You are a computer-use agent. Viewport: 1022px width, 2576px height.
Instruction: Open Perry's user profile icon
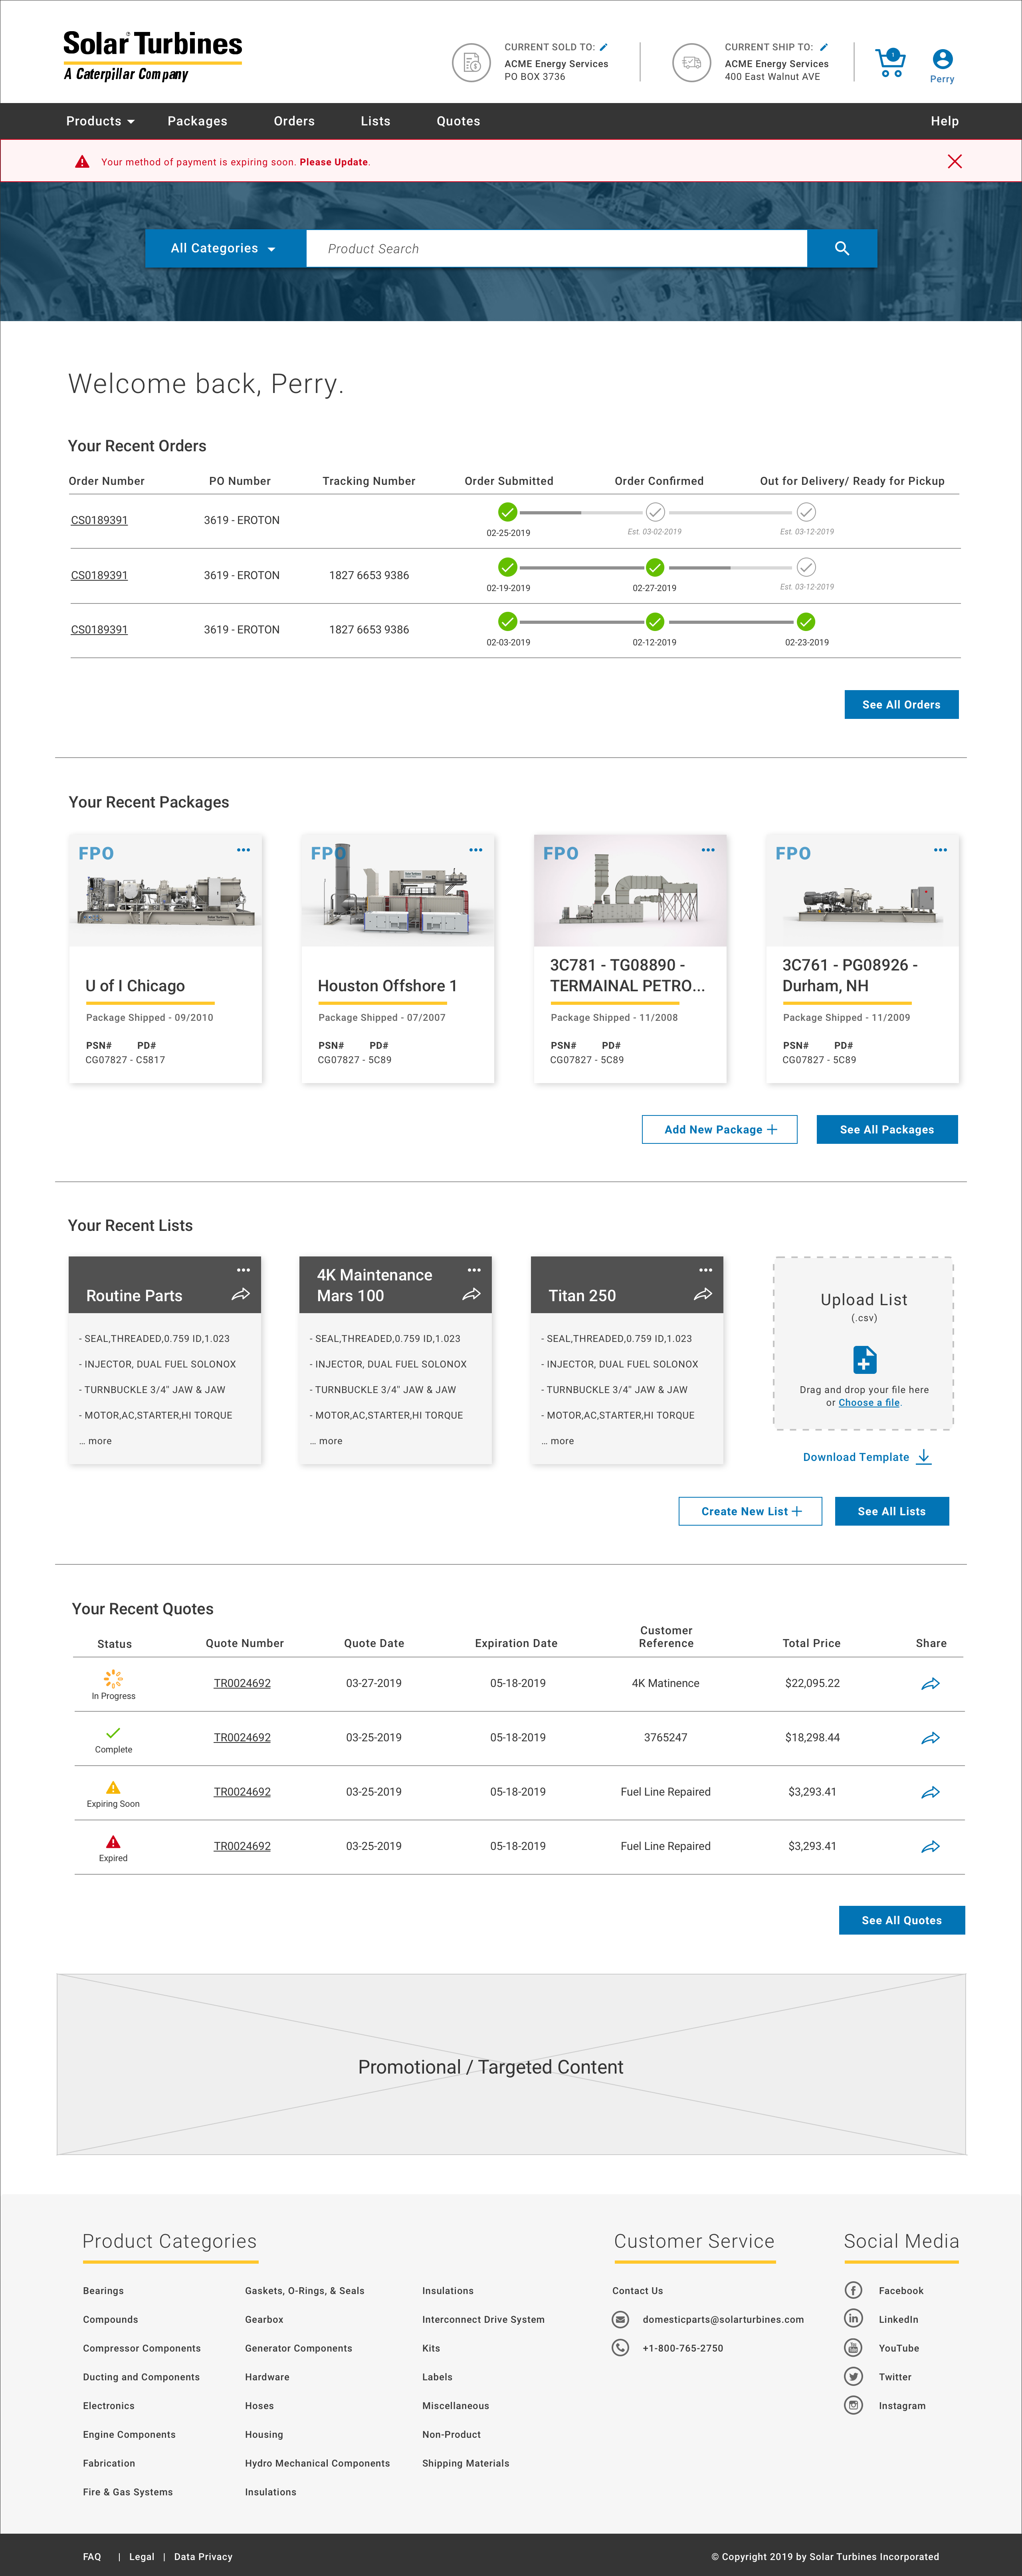coord(942,59)
